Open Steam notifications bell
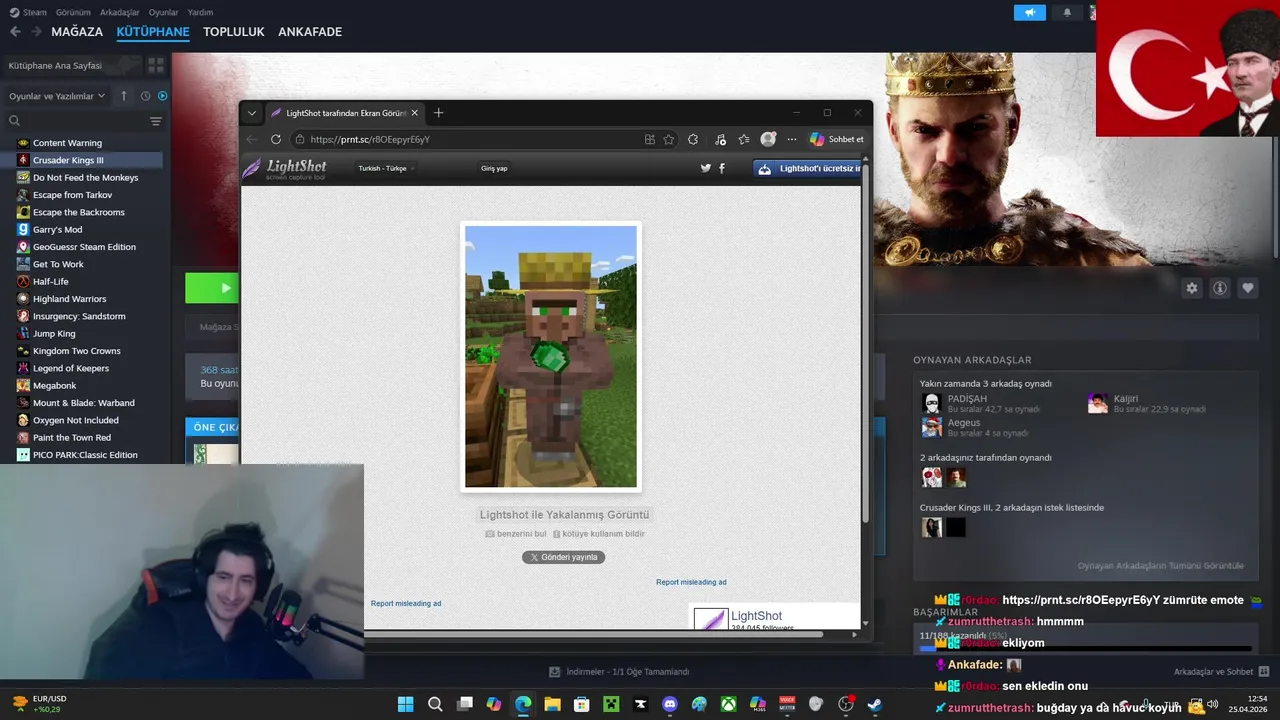Screen dimensions: 1280x720 (x=1067, y=12)
